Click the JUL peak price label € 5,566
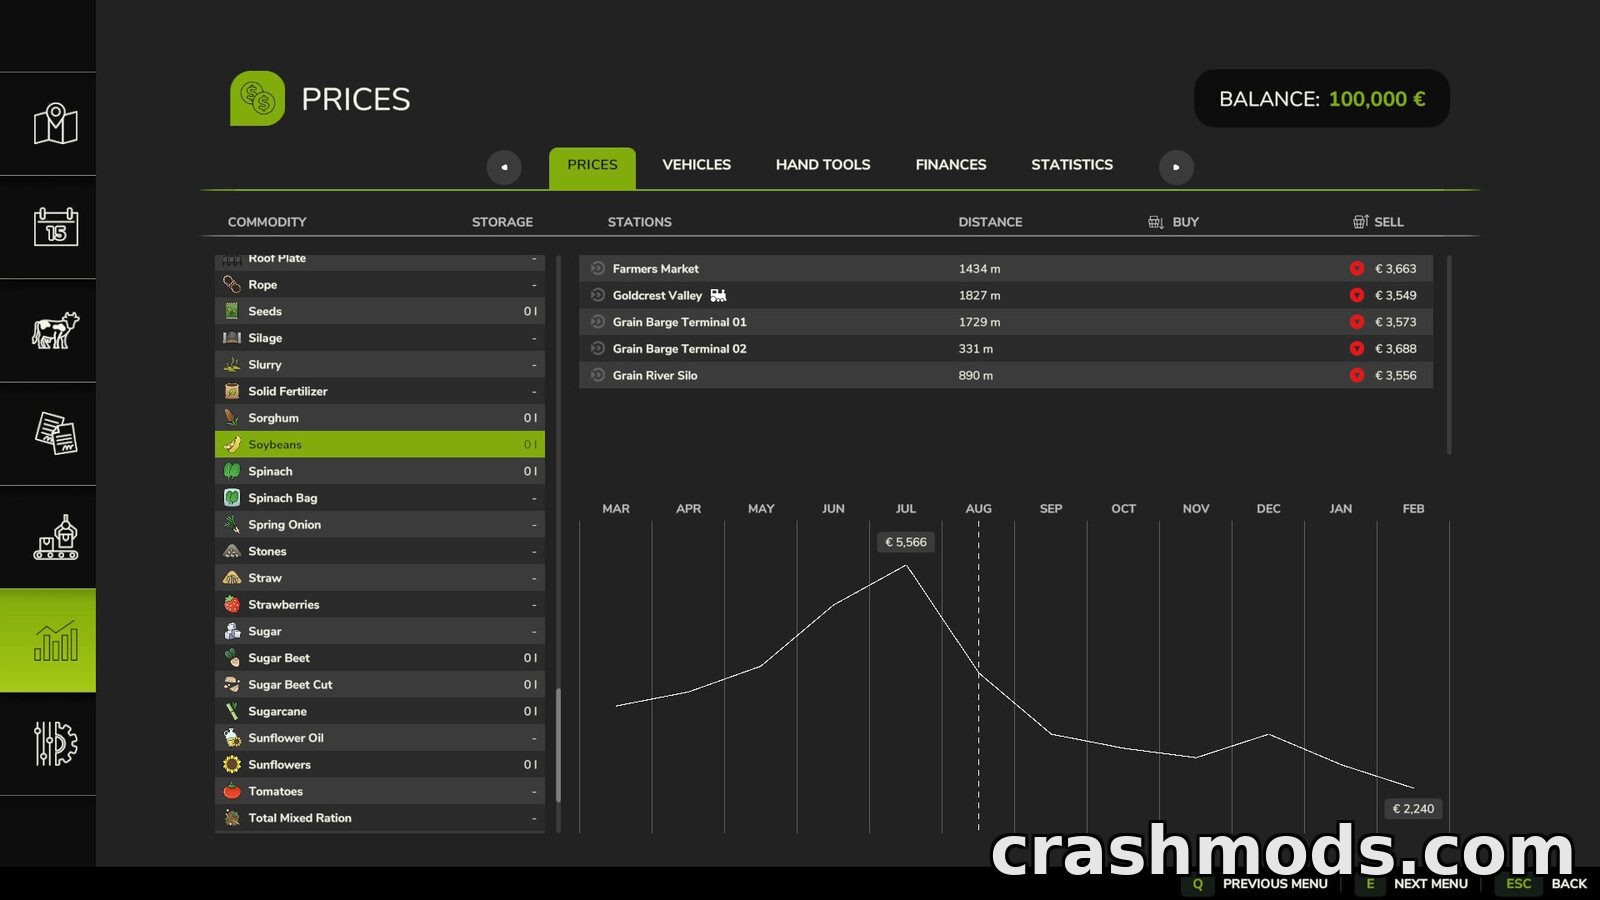The image size is (1600, 900). click(906, 542)
